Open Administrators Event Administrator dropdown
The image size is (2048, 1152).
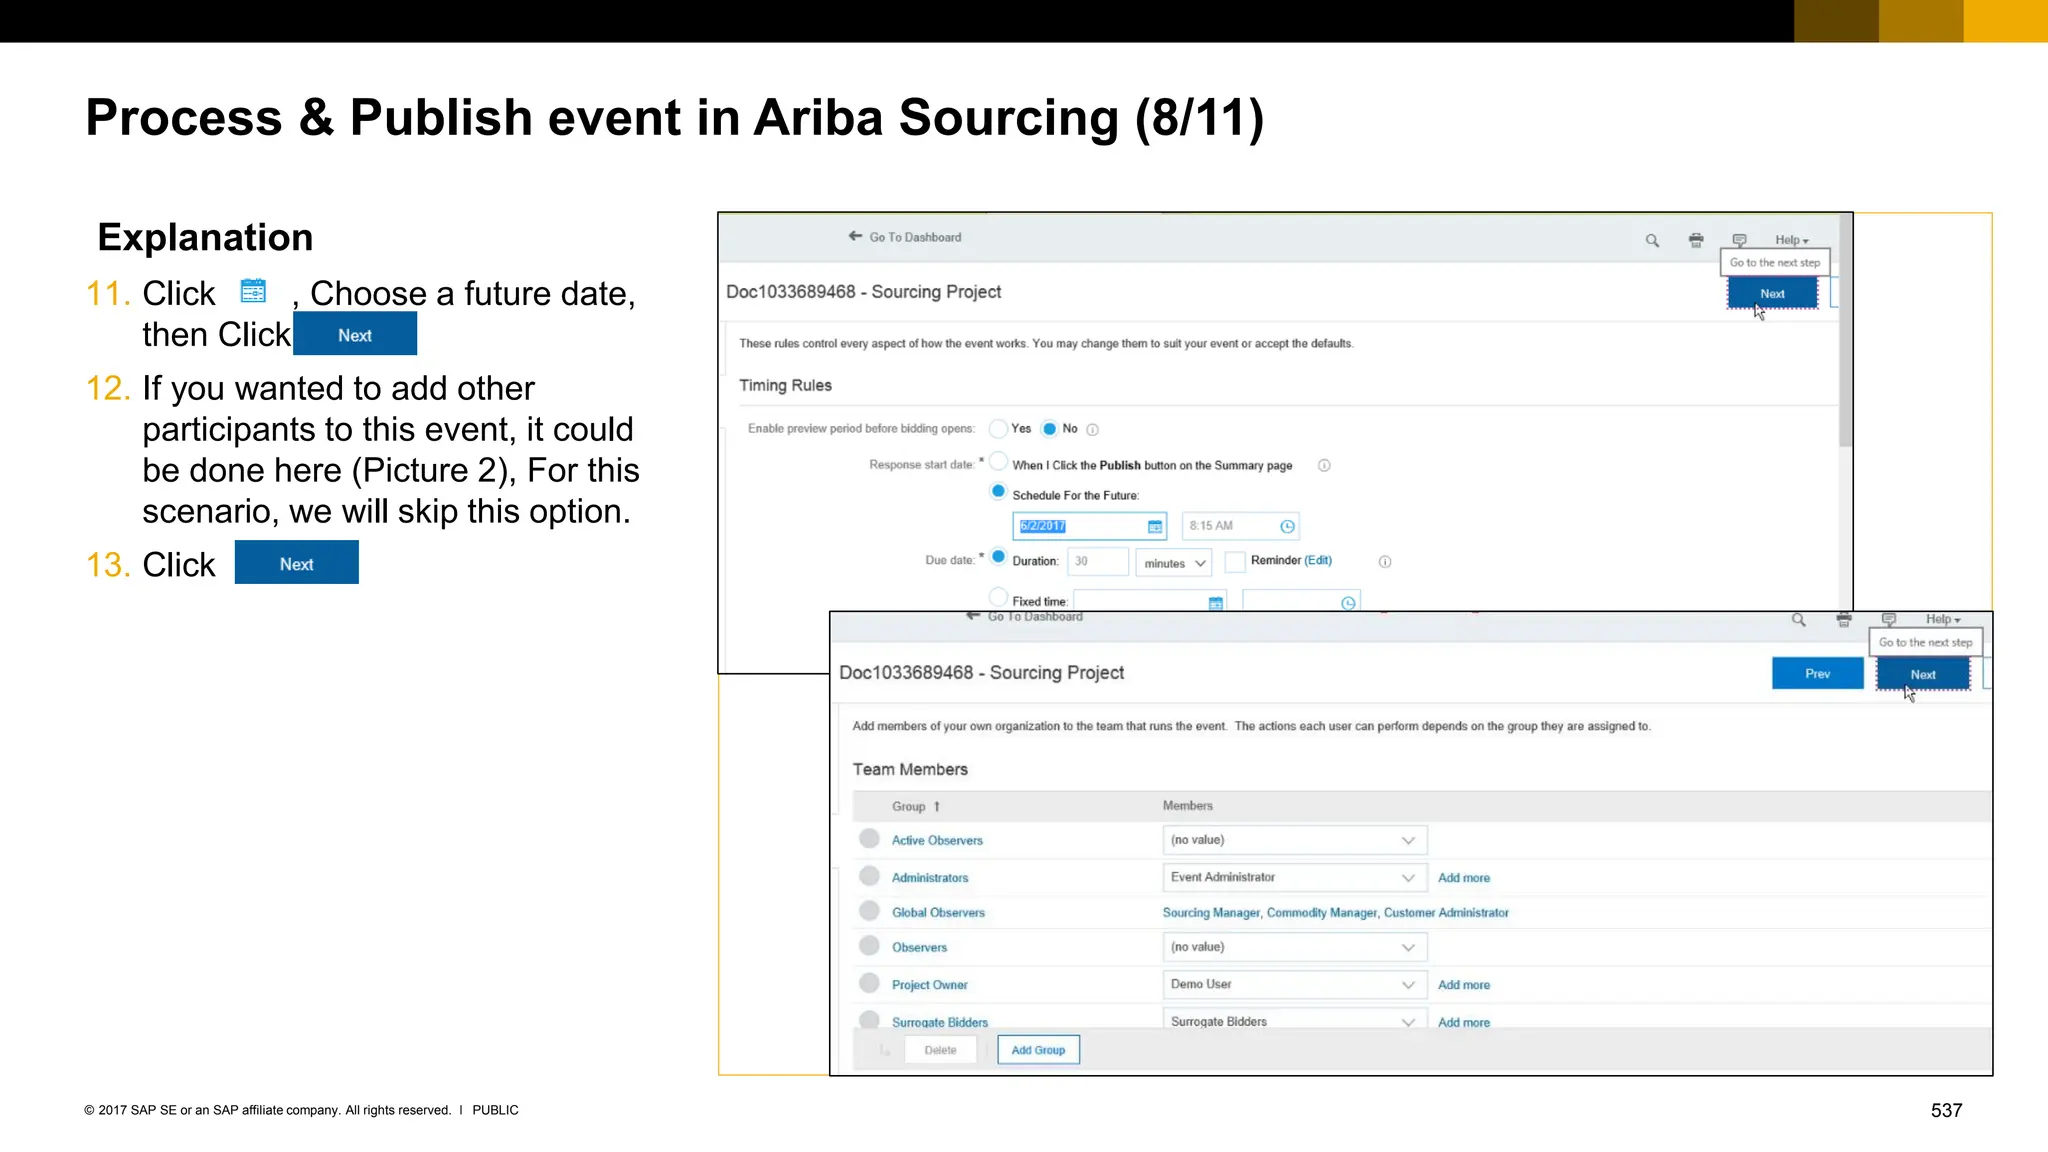point(1294,878)
